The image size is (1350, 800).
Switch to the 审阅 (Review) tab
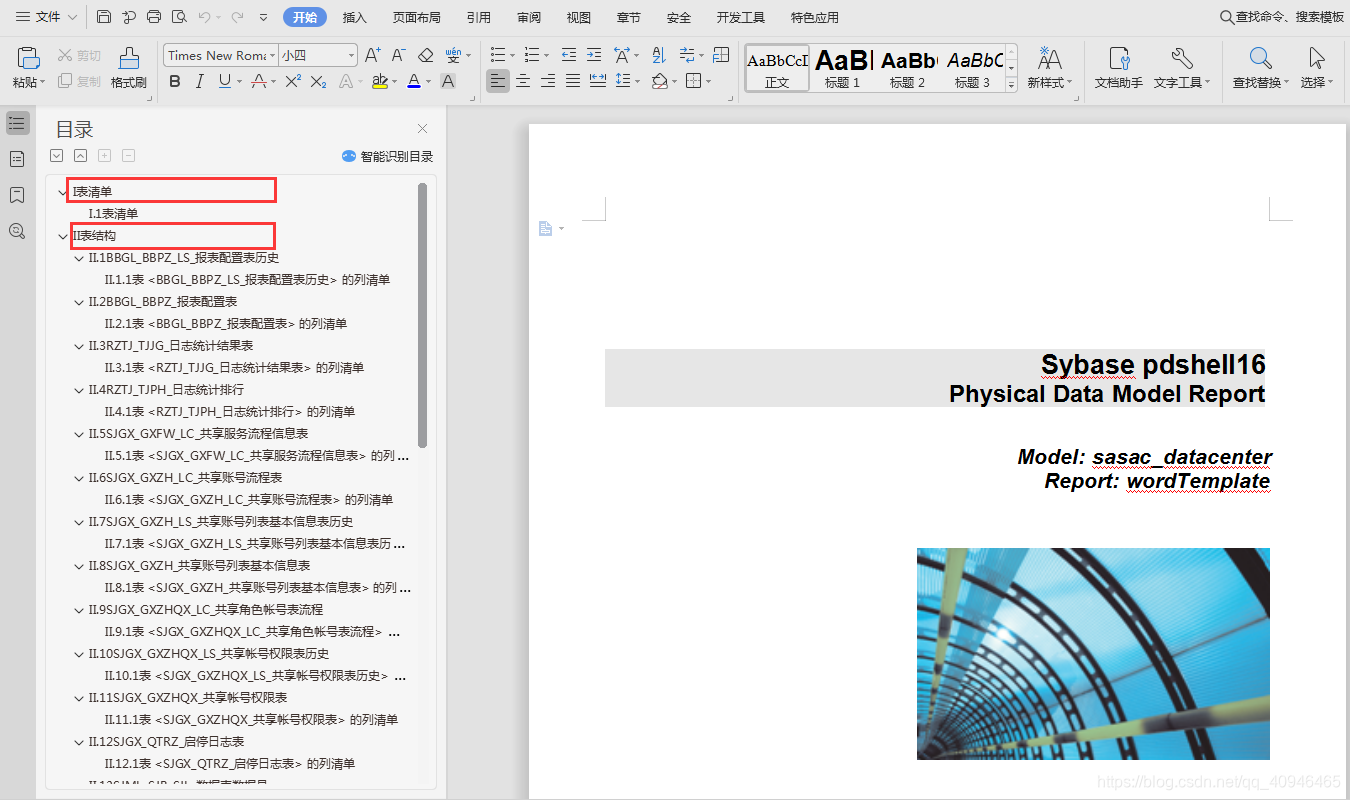click(x=529, y=17)
